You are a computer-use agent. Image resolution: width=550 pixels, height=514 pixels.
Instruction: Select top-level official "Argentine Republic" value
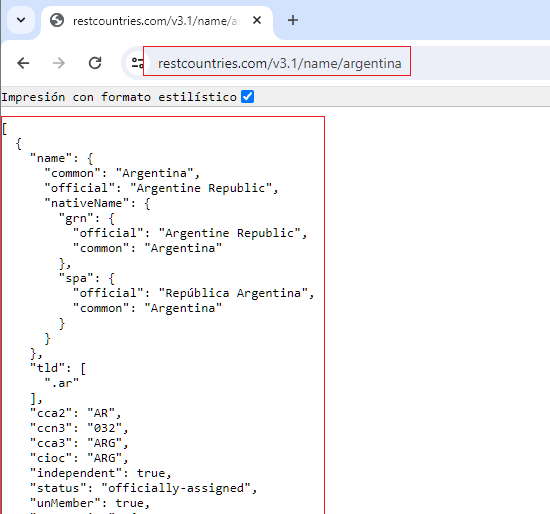201,188
